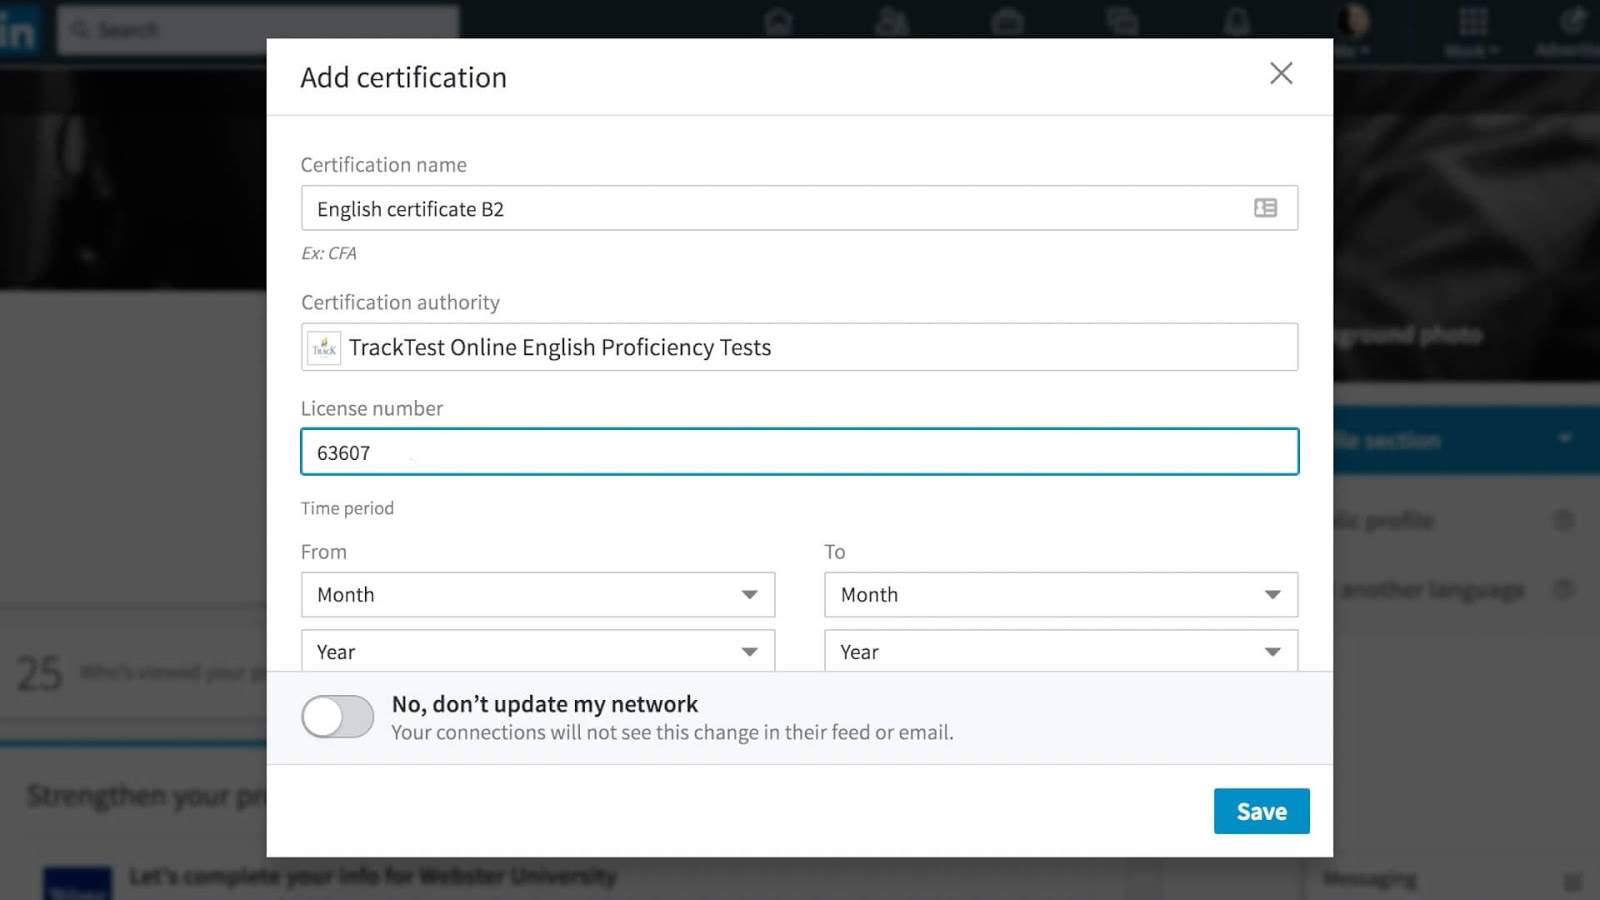Click the TrackTest logo thumbnail
This screenshot has height=900, width=1600.
pos(324,348)
